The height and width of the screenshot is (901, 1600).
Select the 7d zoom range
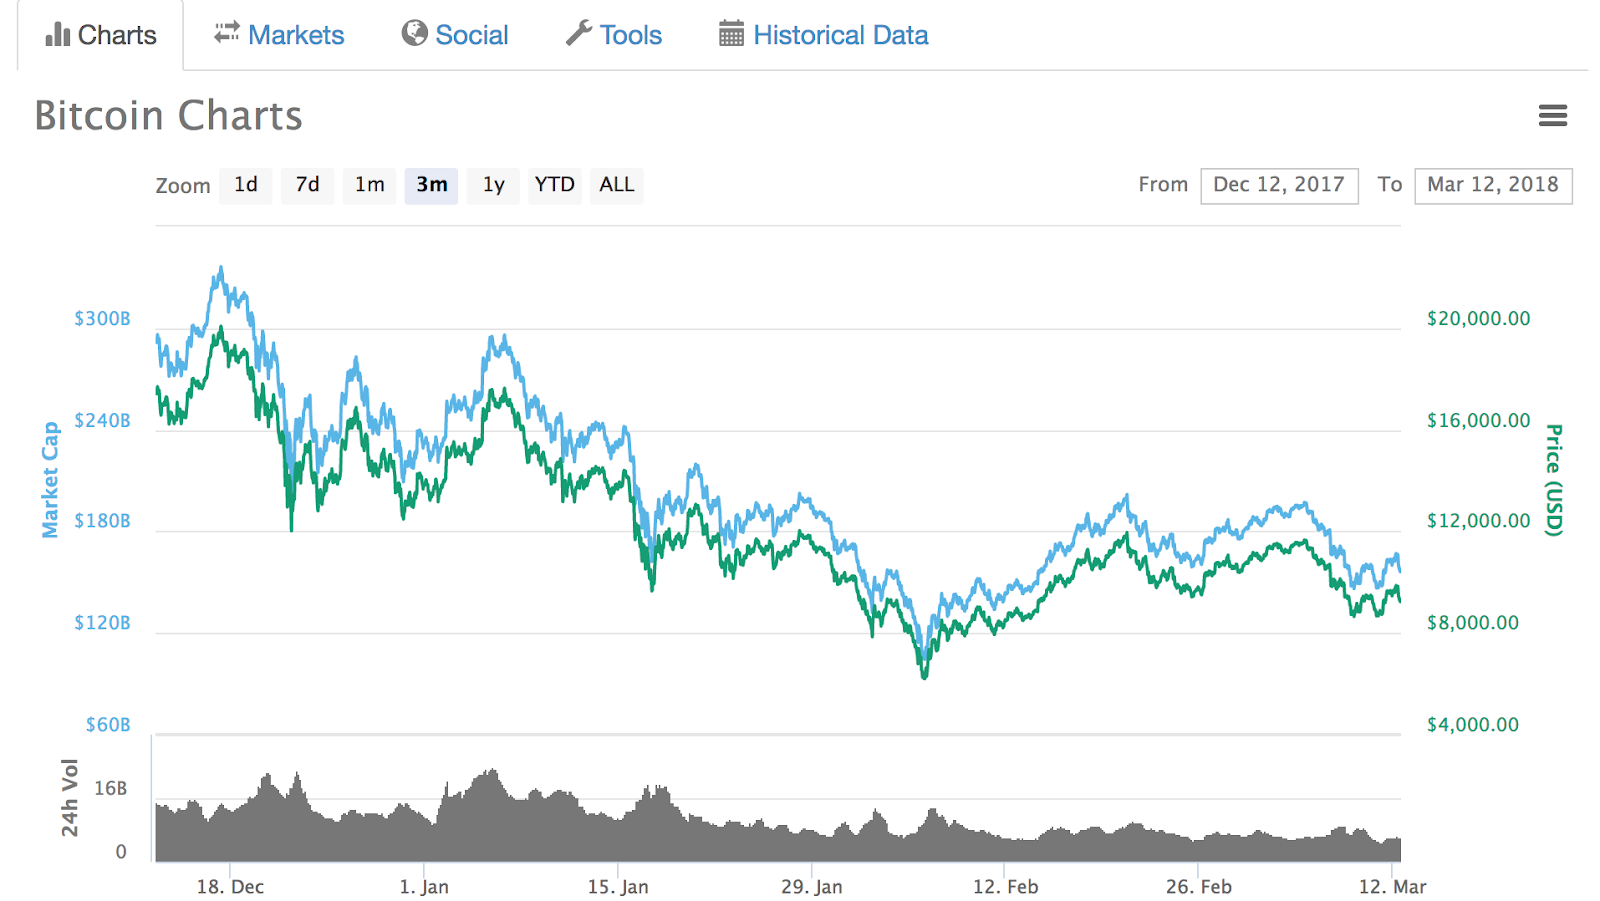307,185
